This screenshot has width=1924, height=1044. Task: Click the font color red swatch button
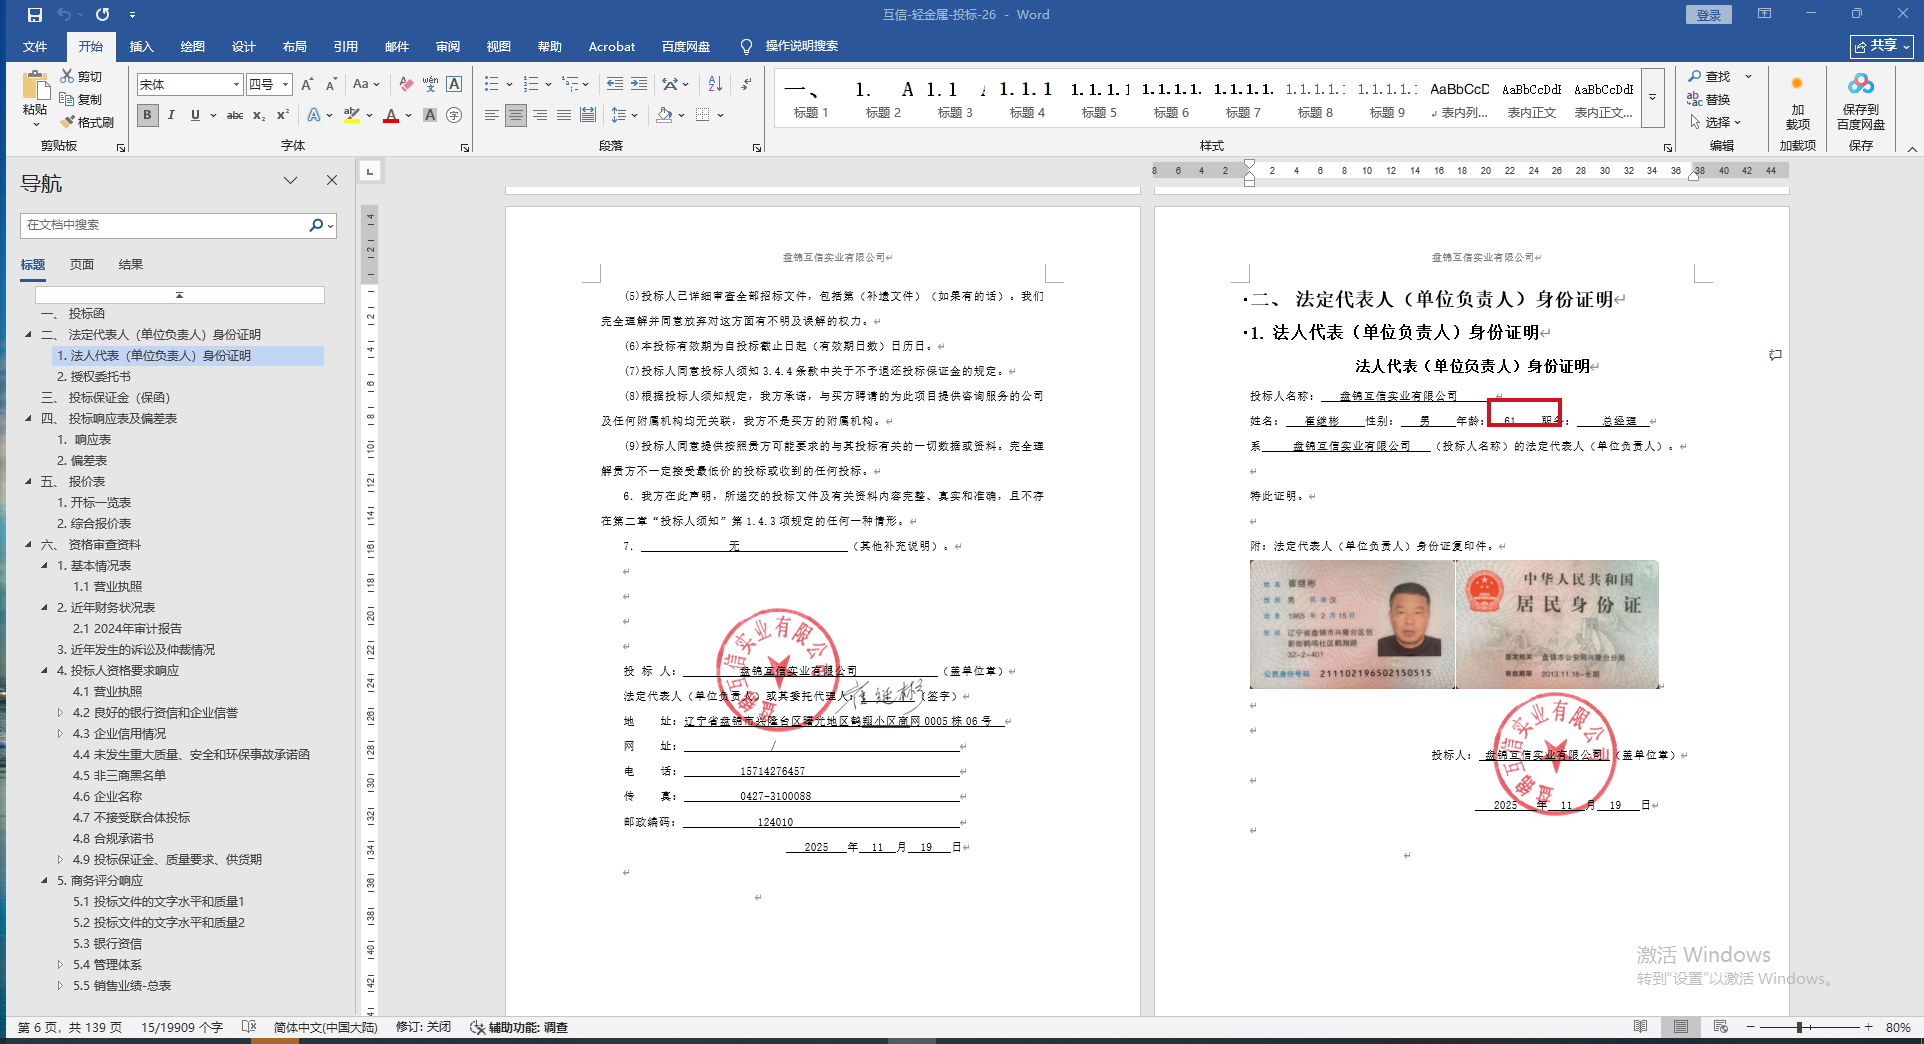[x=391, y=116]
